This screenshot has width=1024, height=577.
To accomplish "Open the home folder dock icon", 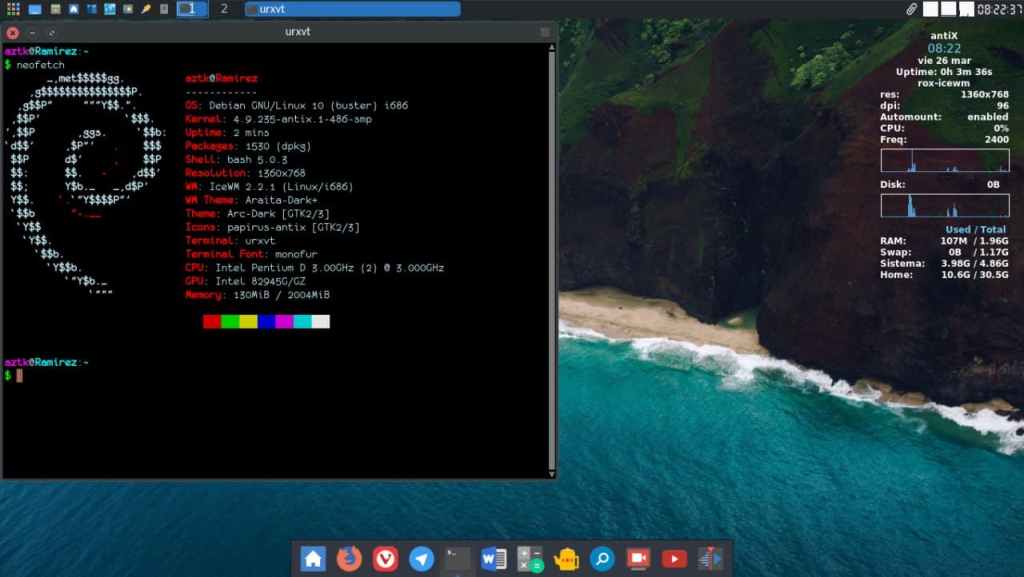I will [313, 559].
